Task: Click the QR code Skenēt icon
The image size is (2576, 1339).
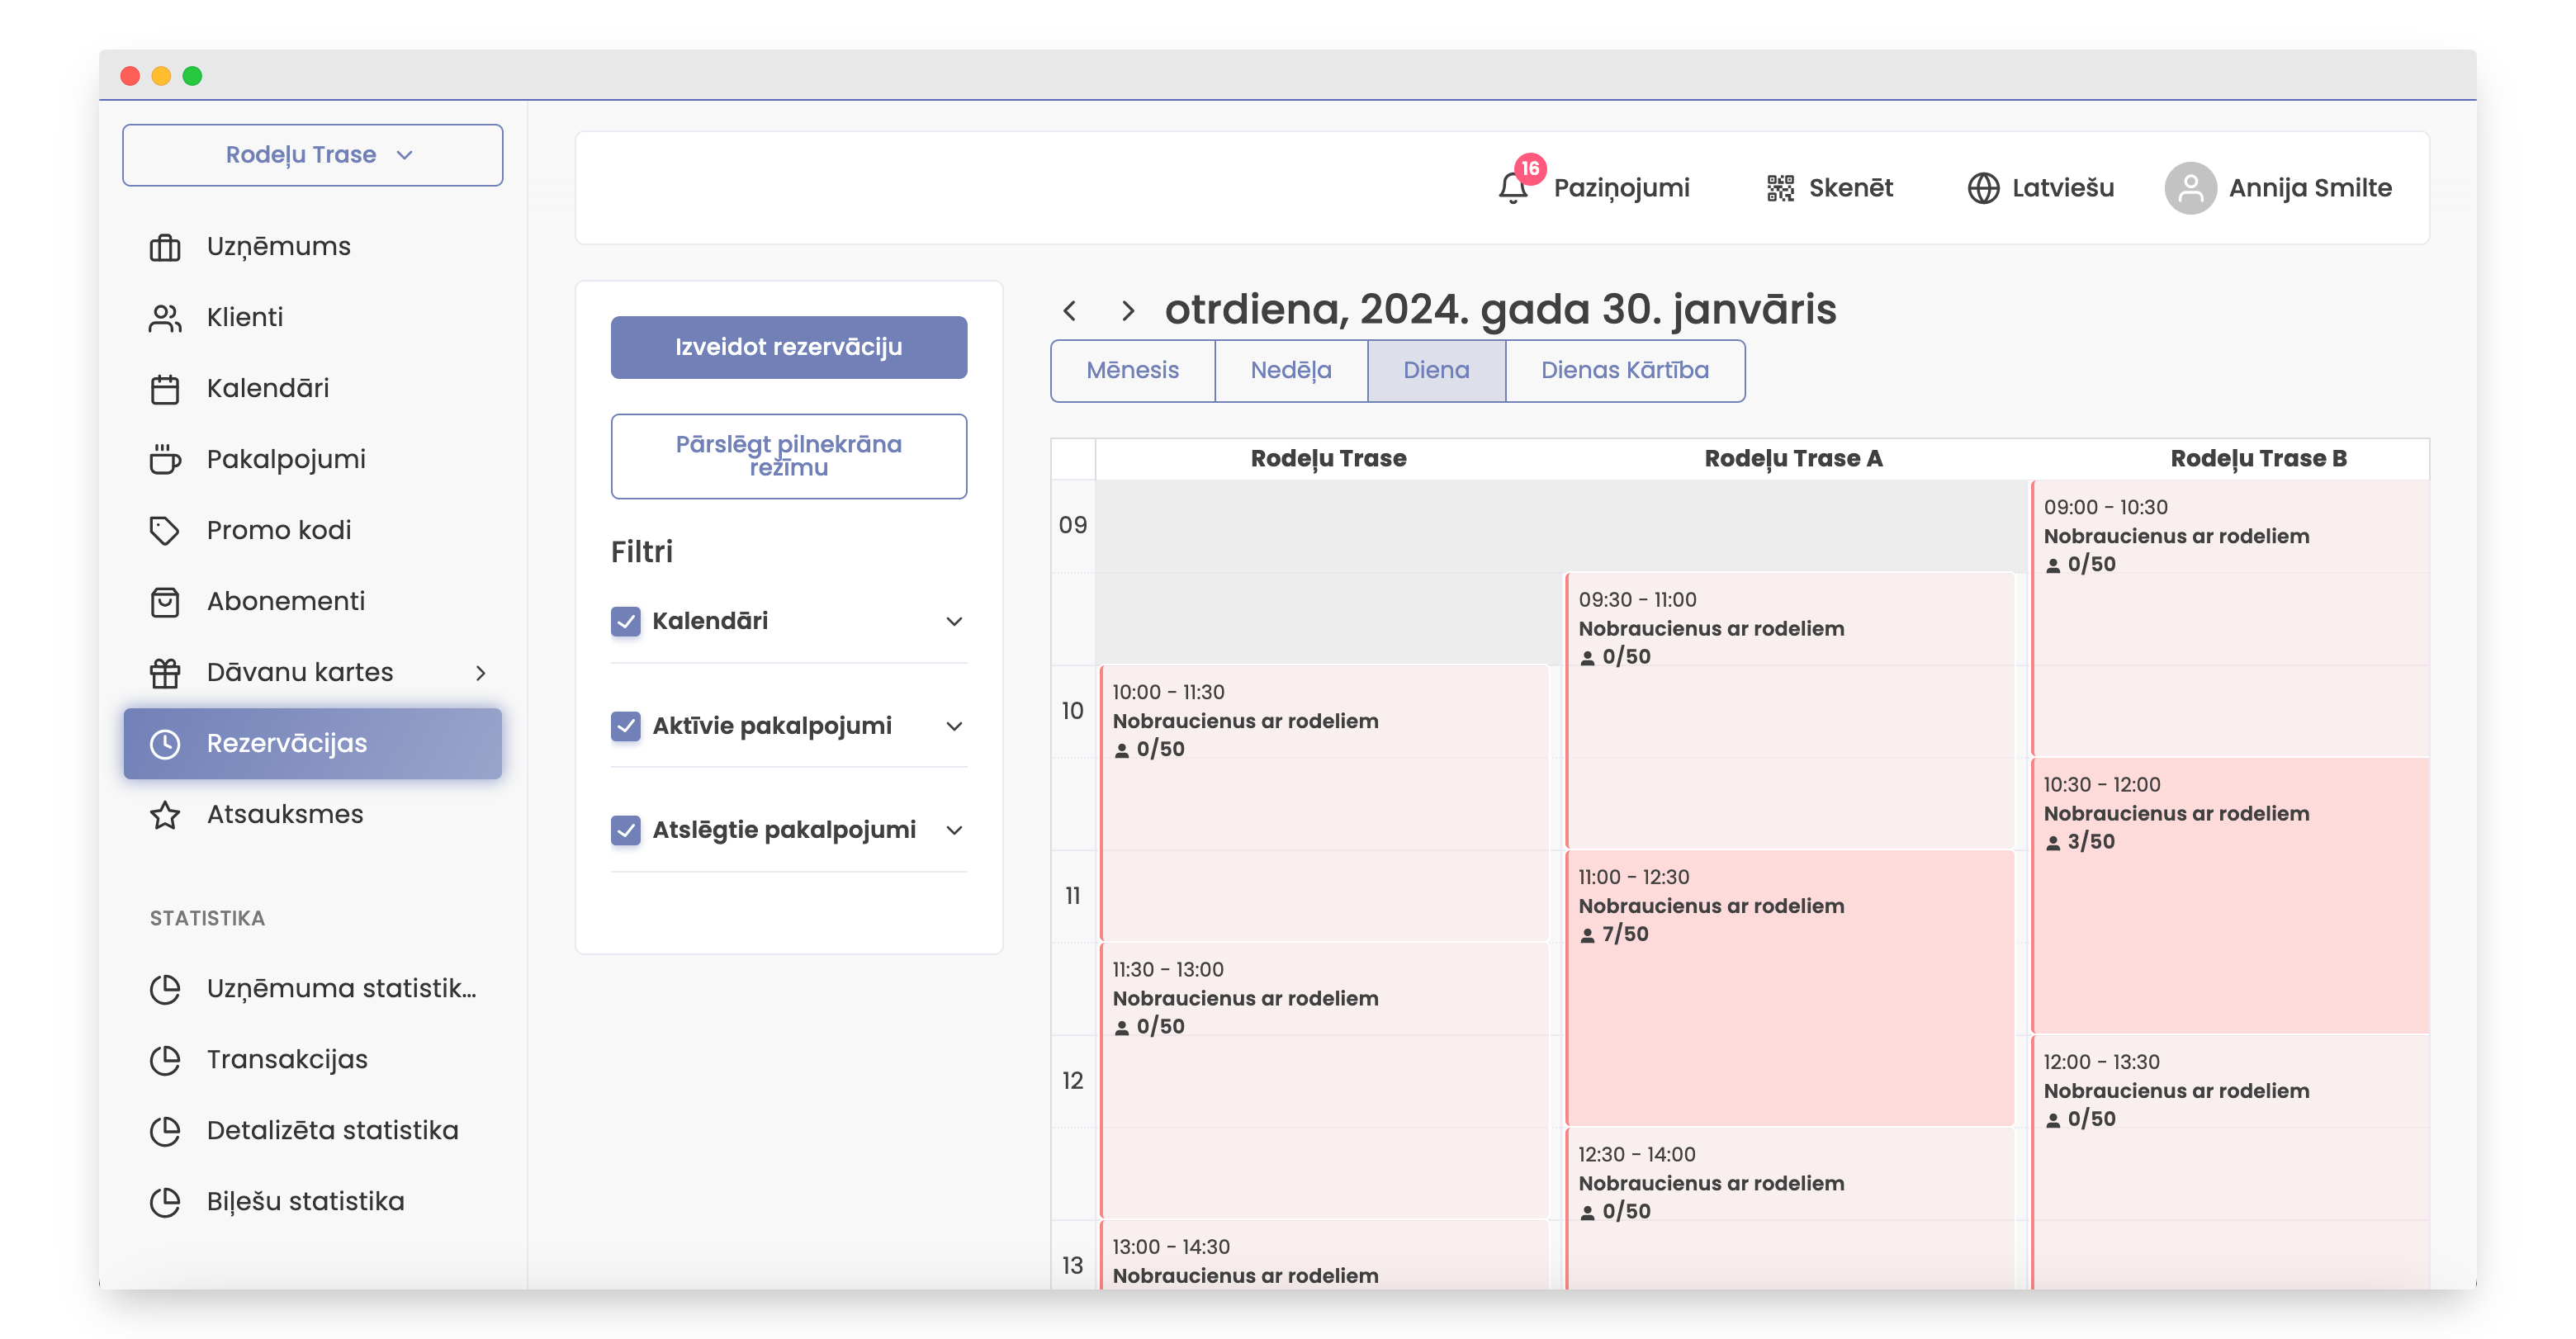Action: pos(1780,188)
